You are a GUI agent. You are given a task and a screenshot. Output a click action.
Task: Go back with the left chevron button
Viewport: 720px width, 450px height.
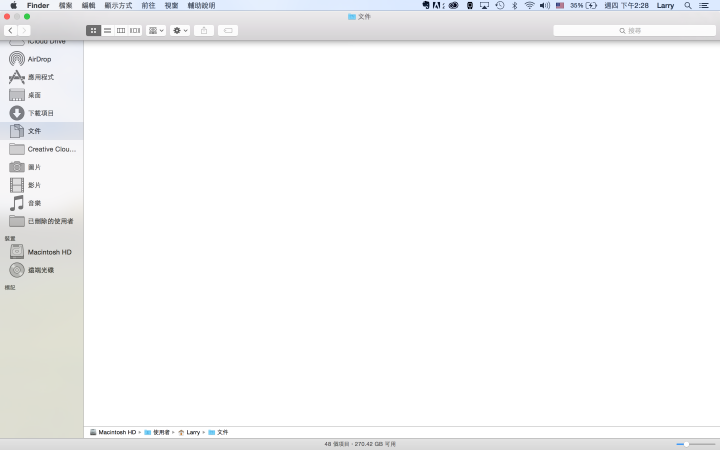pos(11,30)
